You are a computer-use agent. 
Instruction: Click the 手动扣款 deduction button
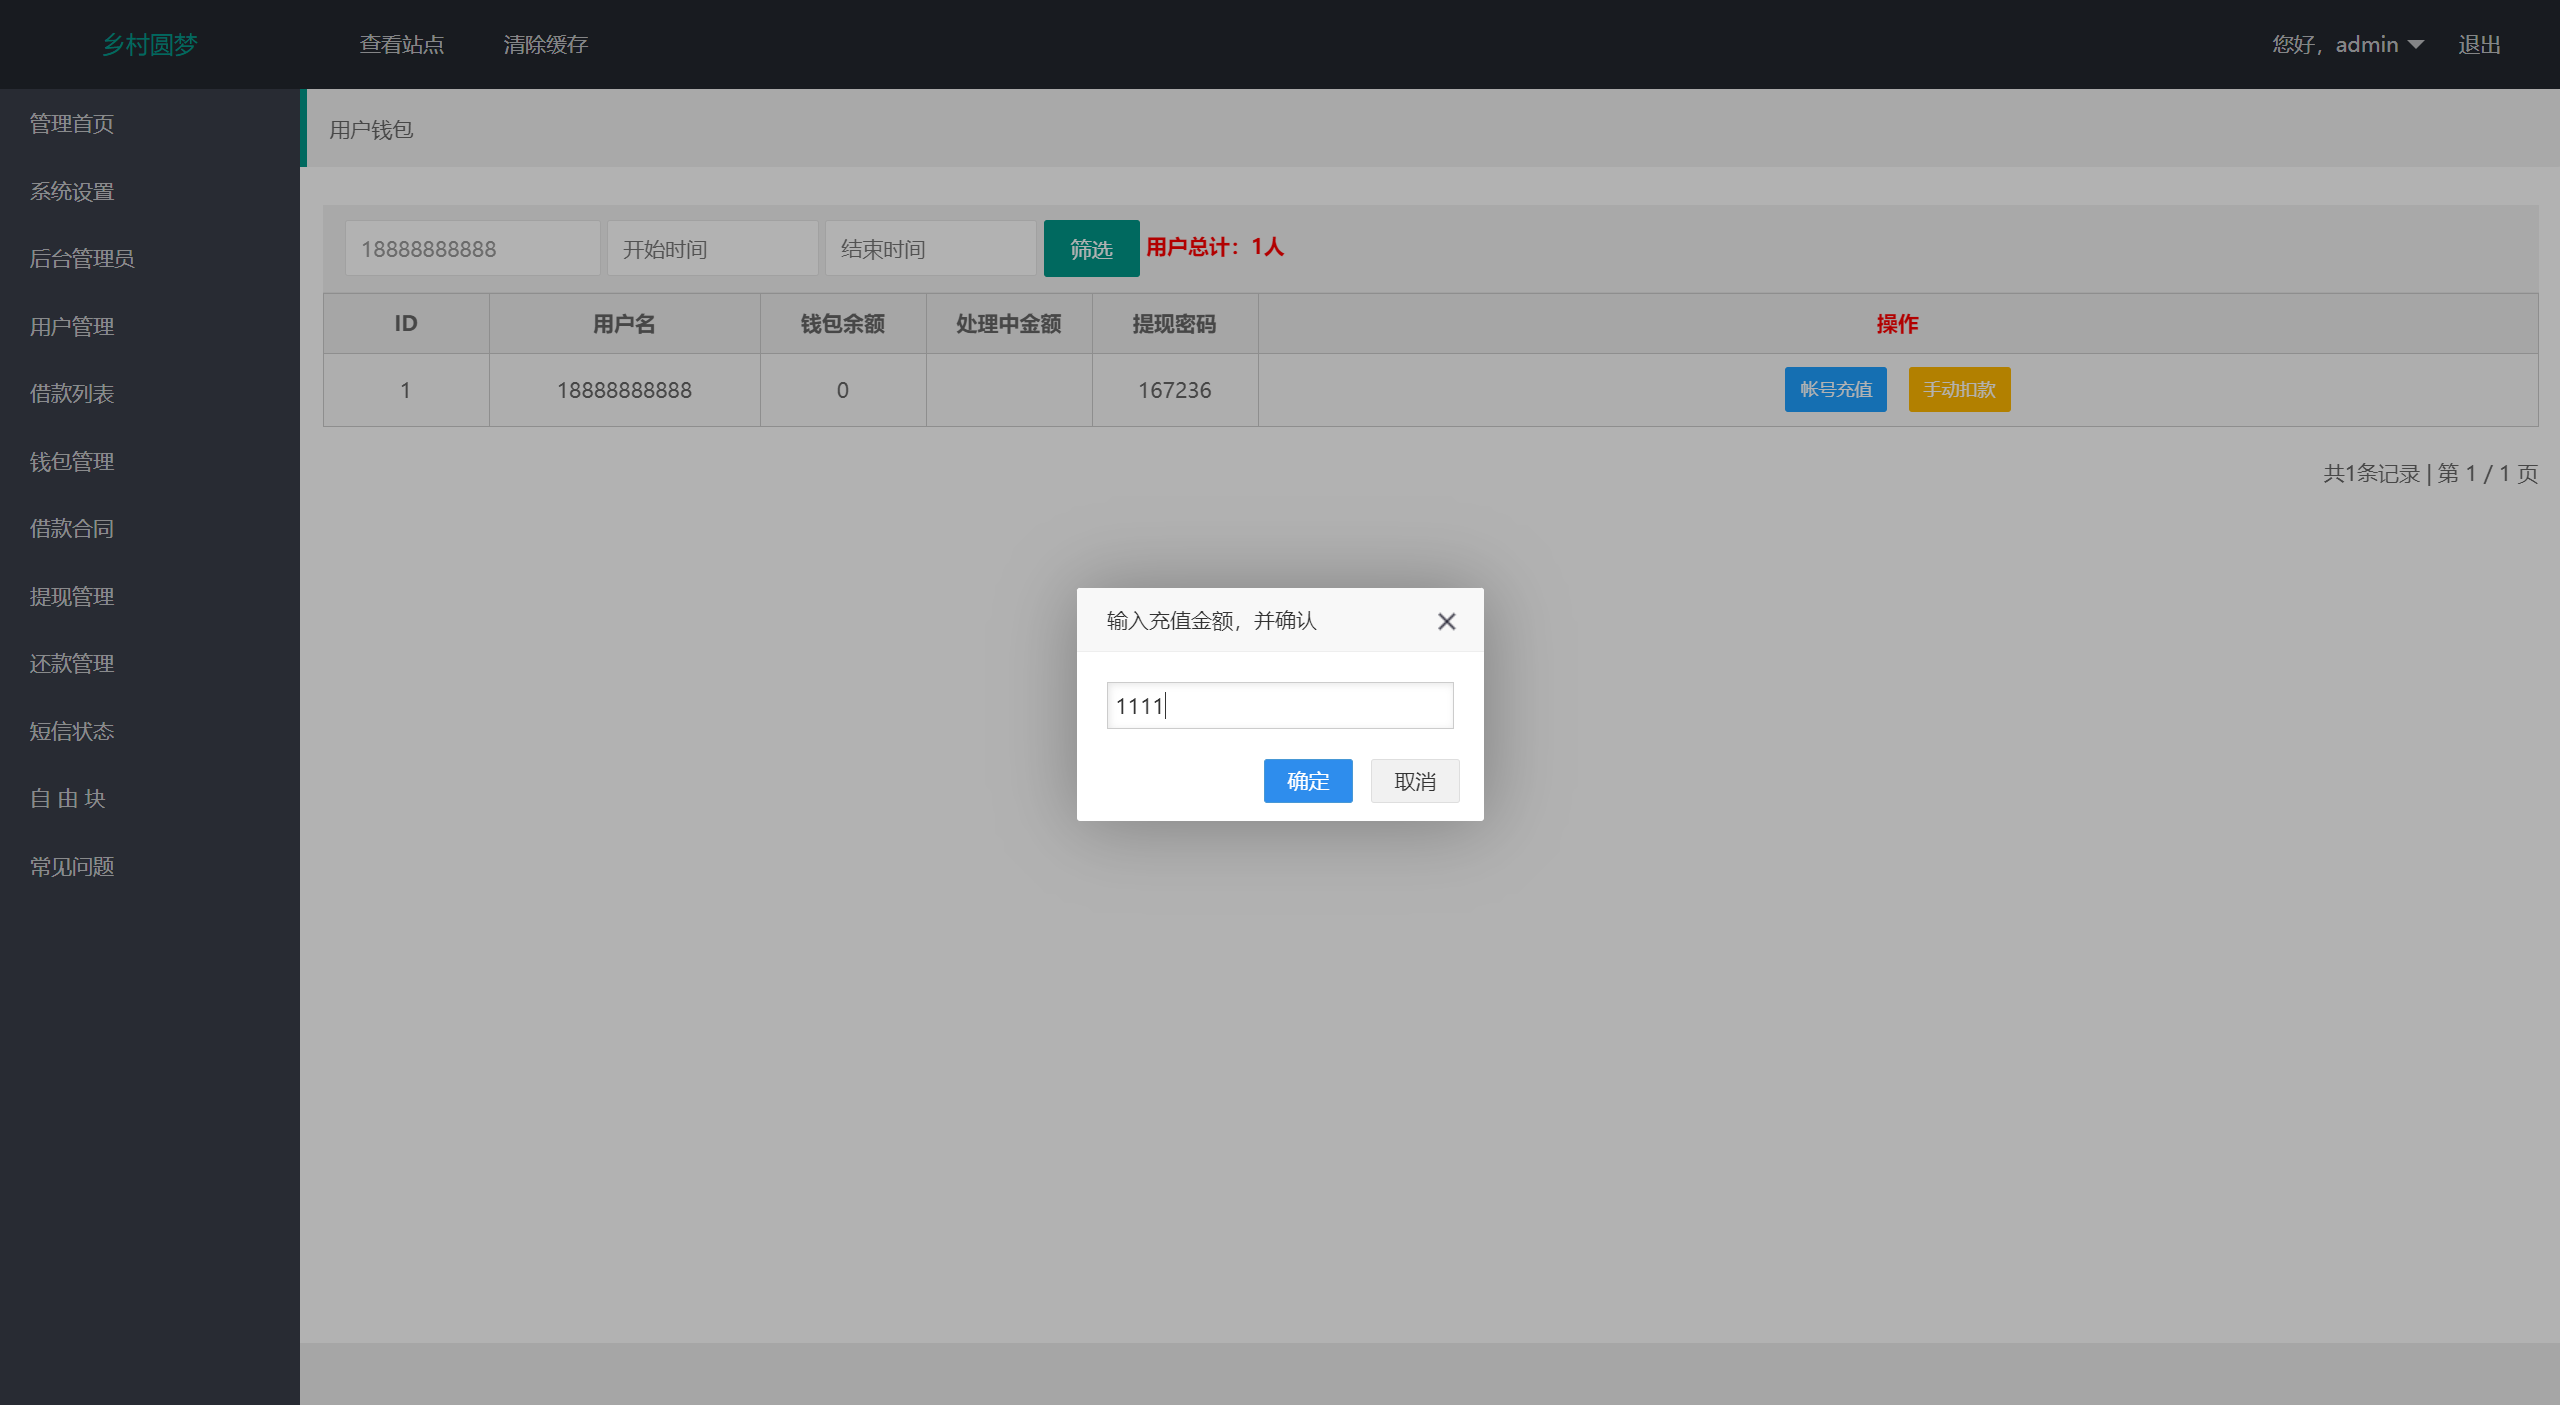(1959, 389)
